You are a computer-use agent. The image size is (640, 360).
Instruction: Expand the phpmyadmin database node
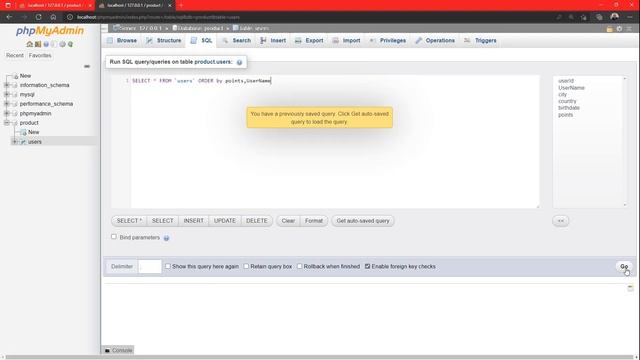(x=7, y=113)
